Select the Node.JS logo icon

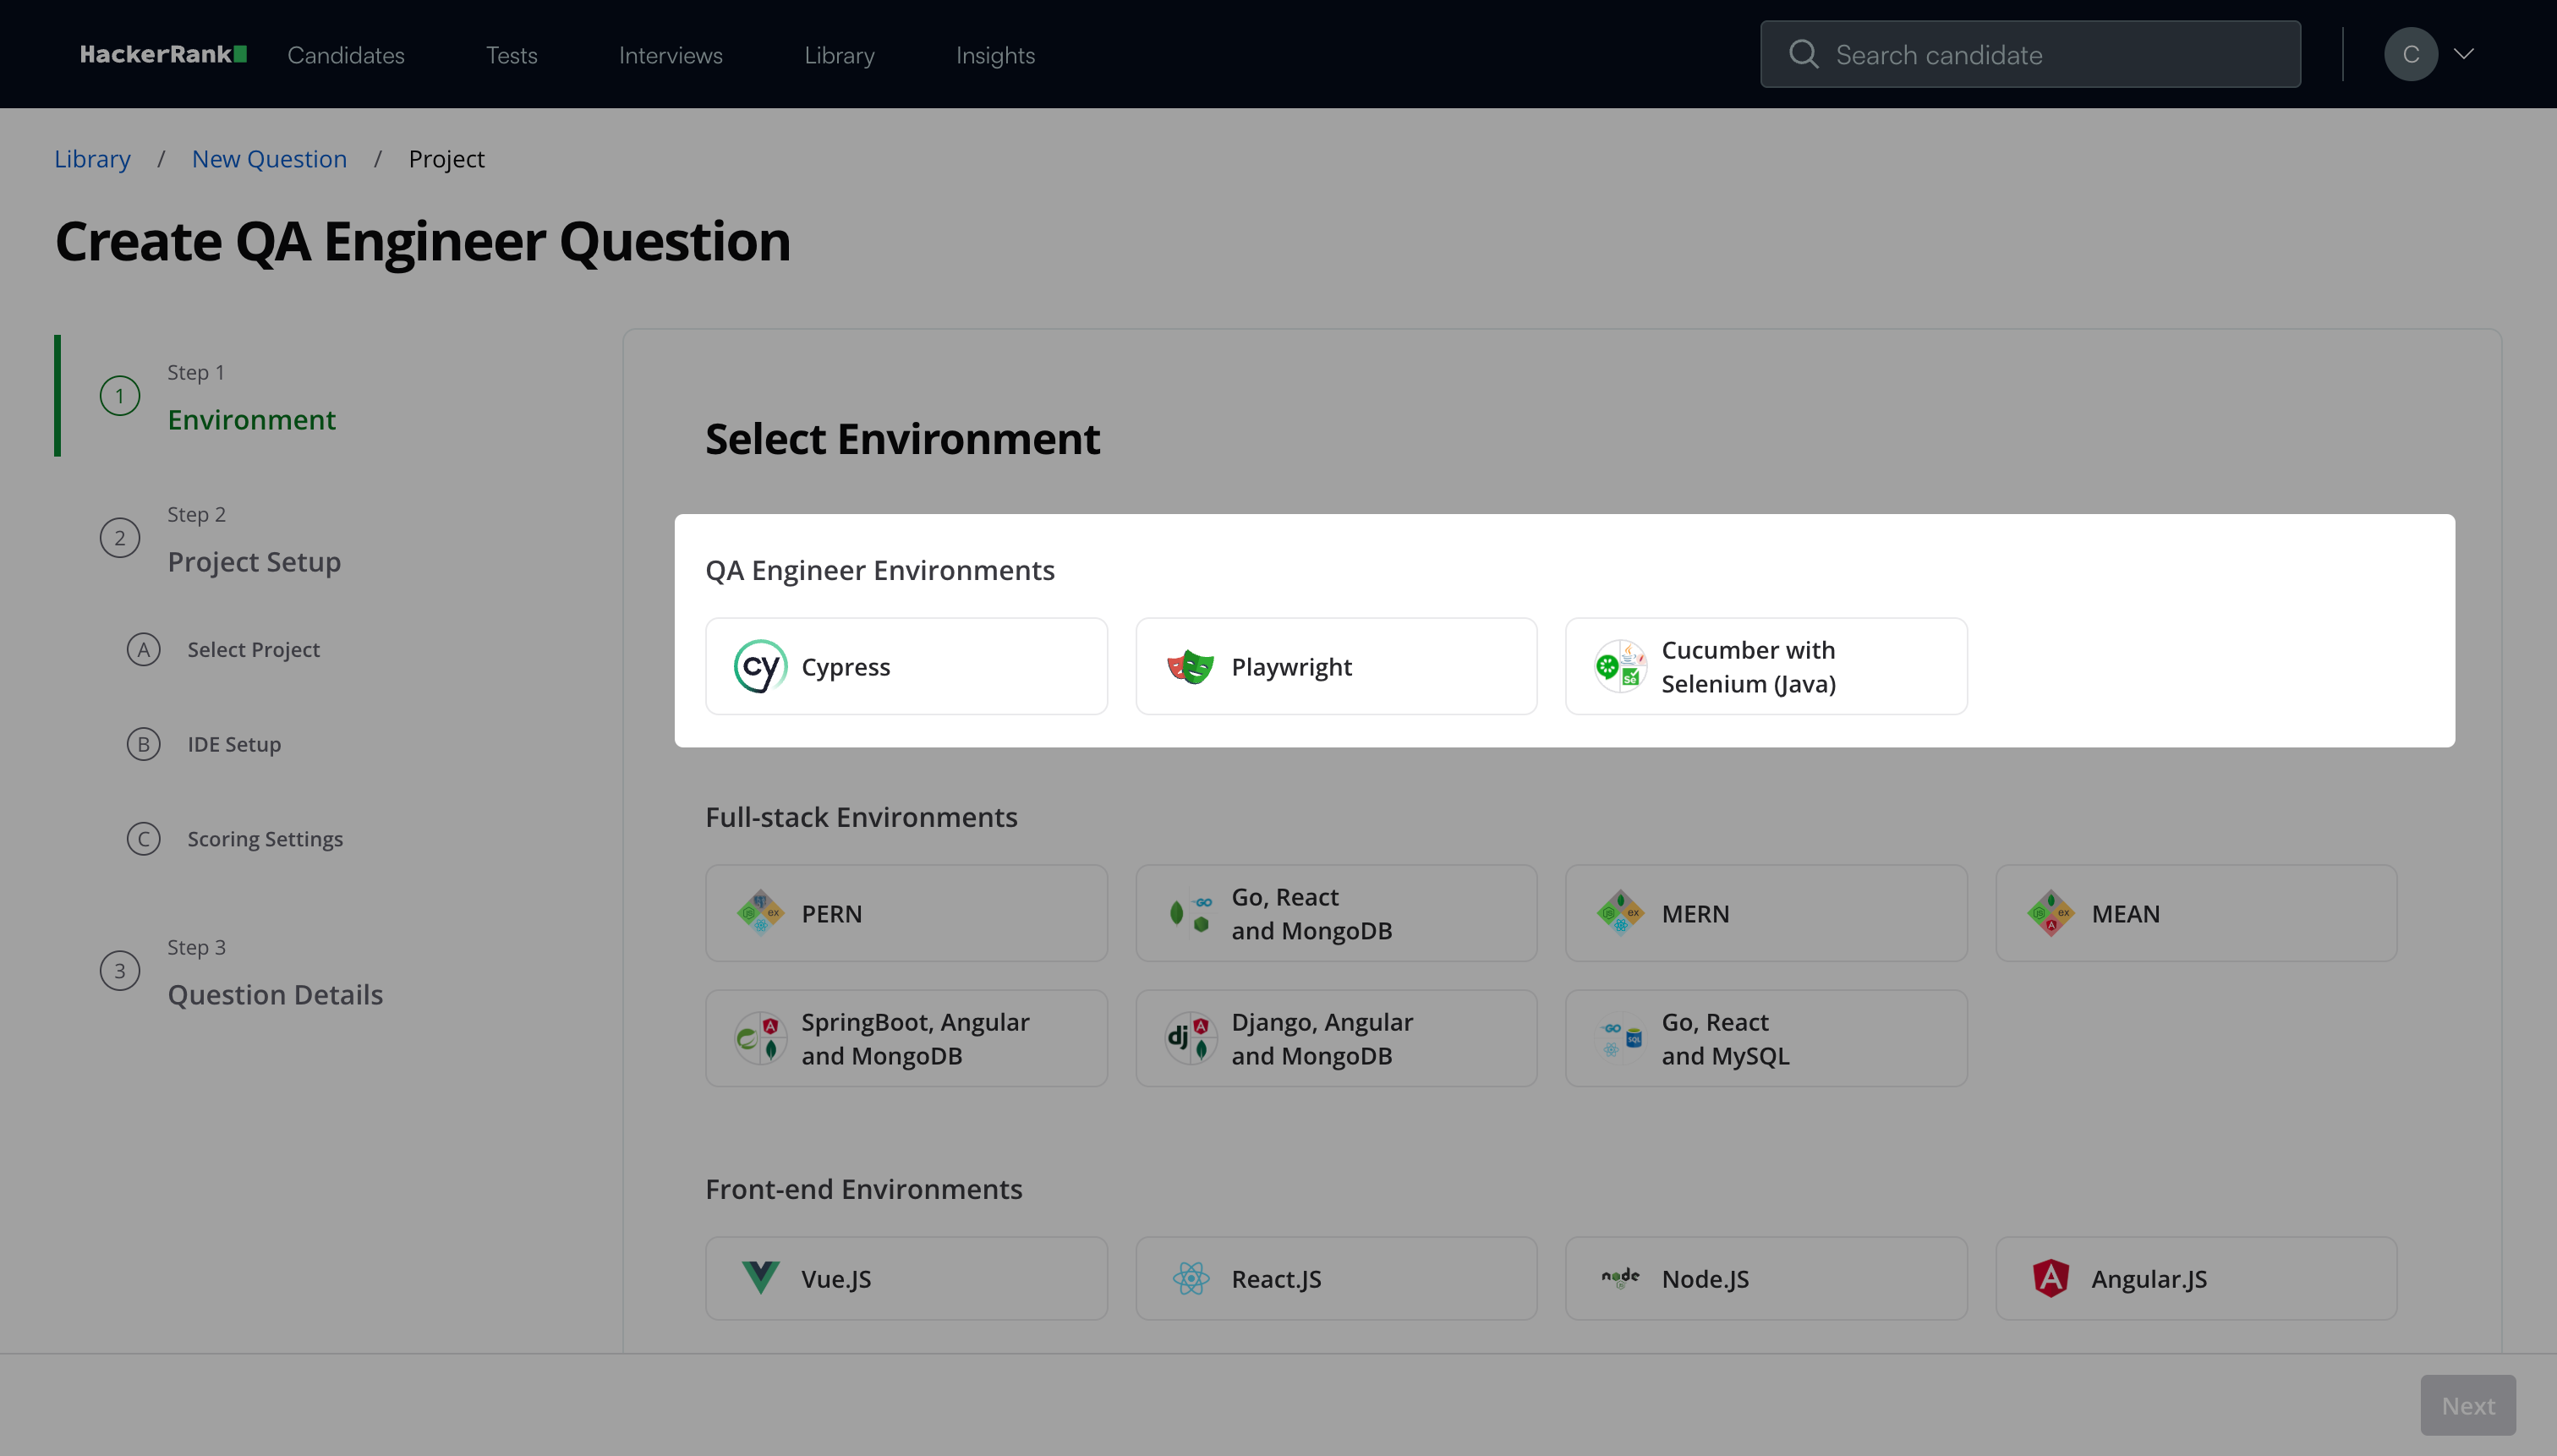[x=1620, y=1278]
